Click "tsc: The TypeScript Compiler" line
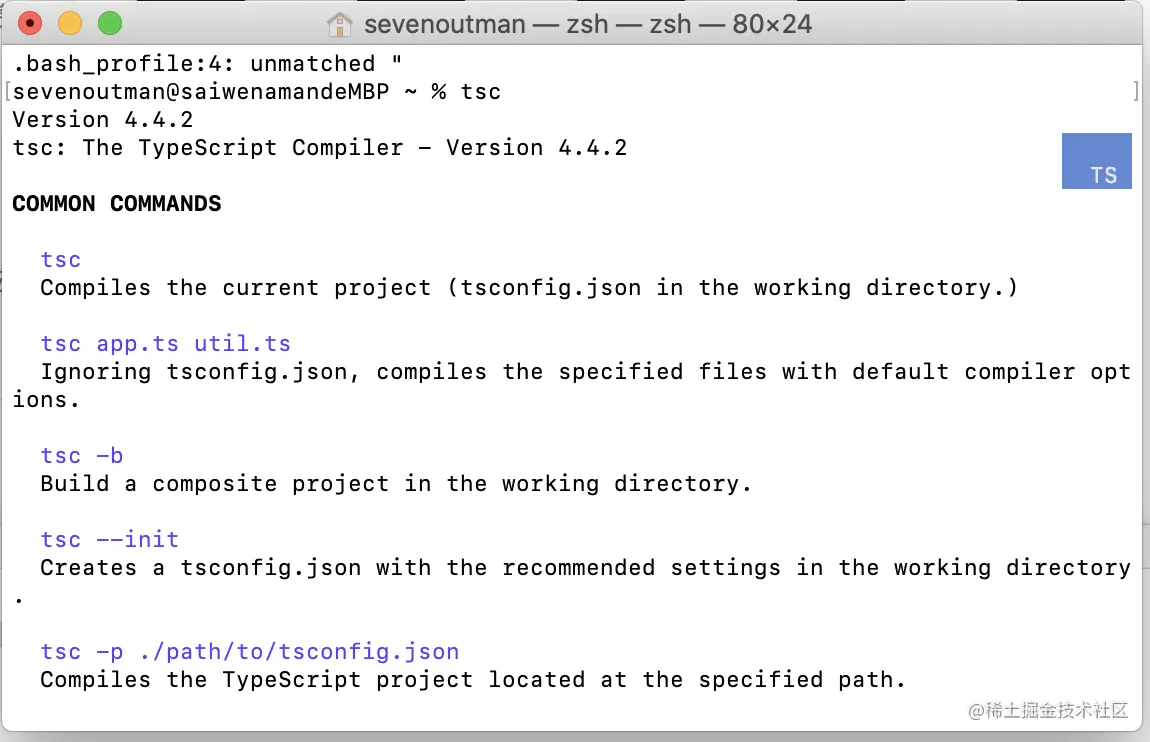The width and height of the screenshot is (1150, 742). [320, 148]
